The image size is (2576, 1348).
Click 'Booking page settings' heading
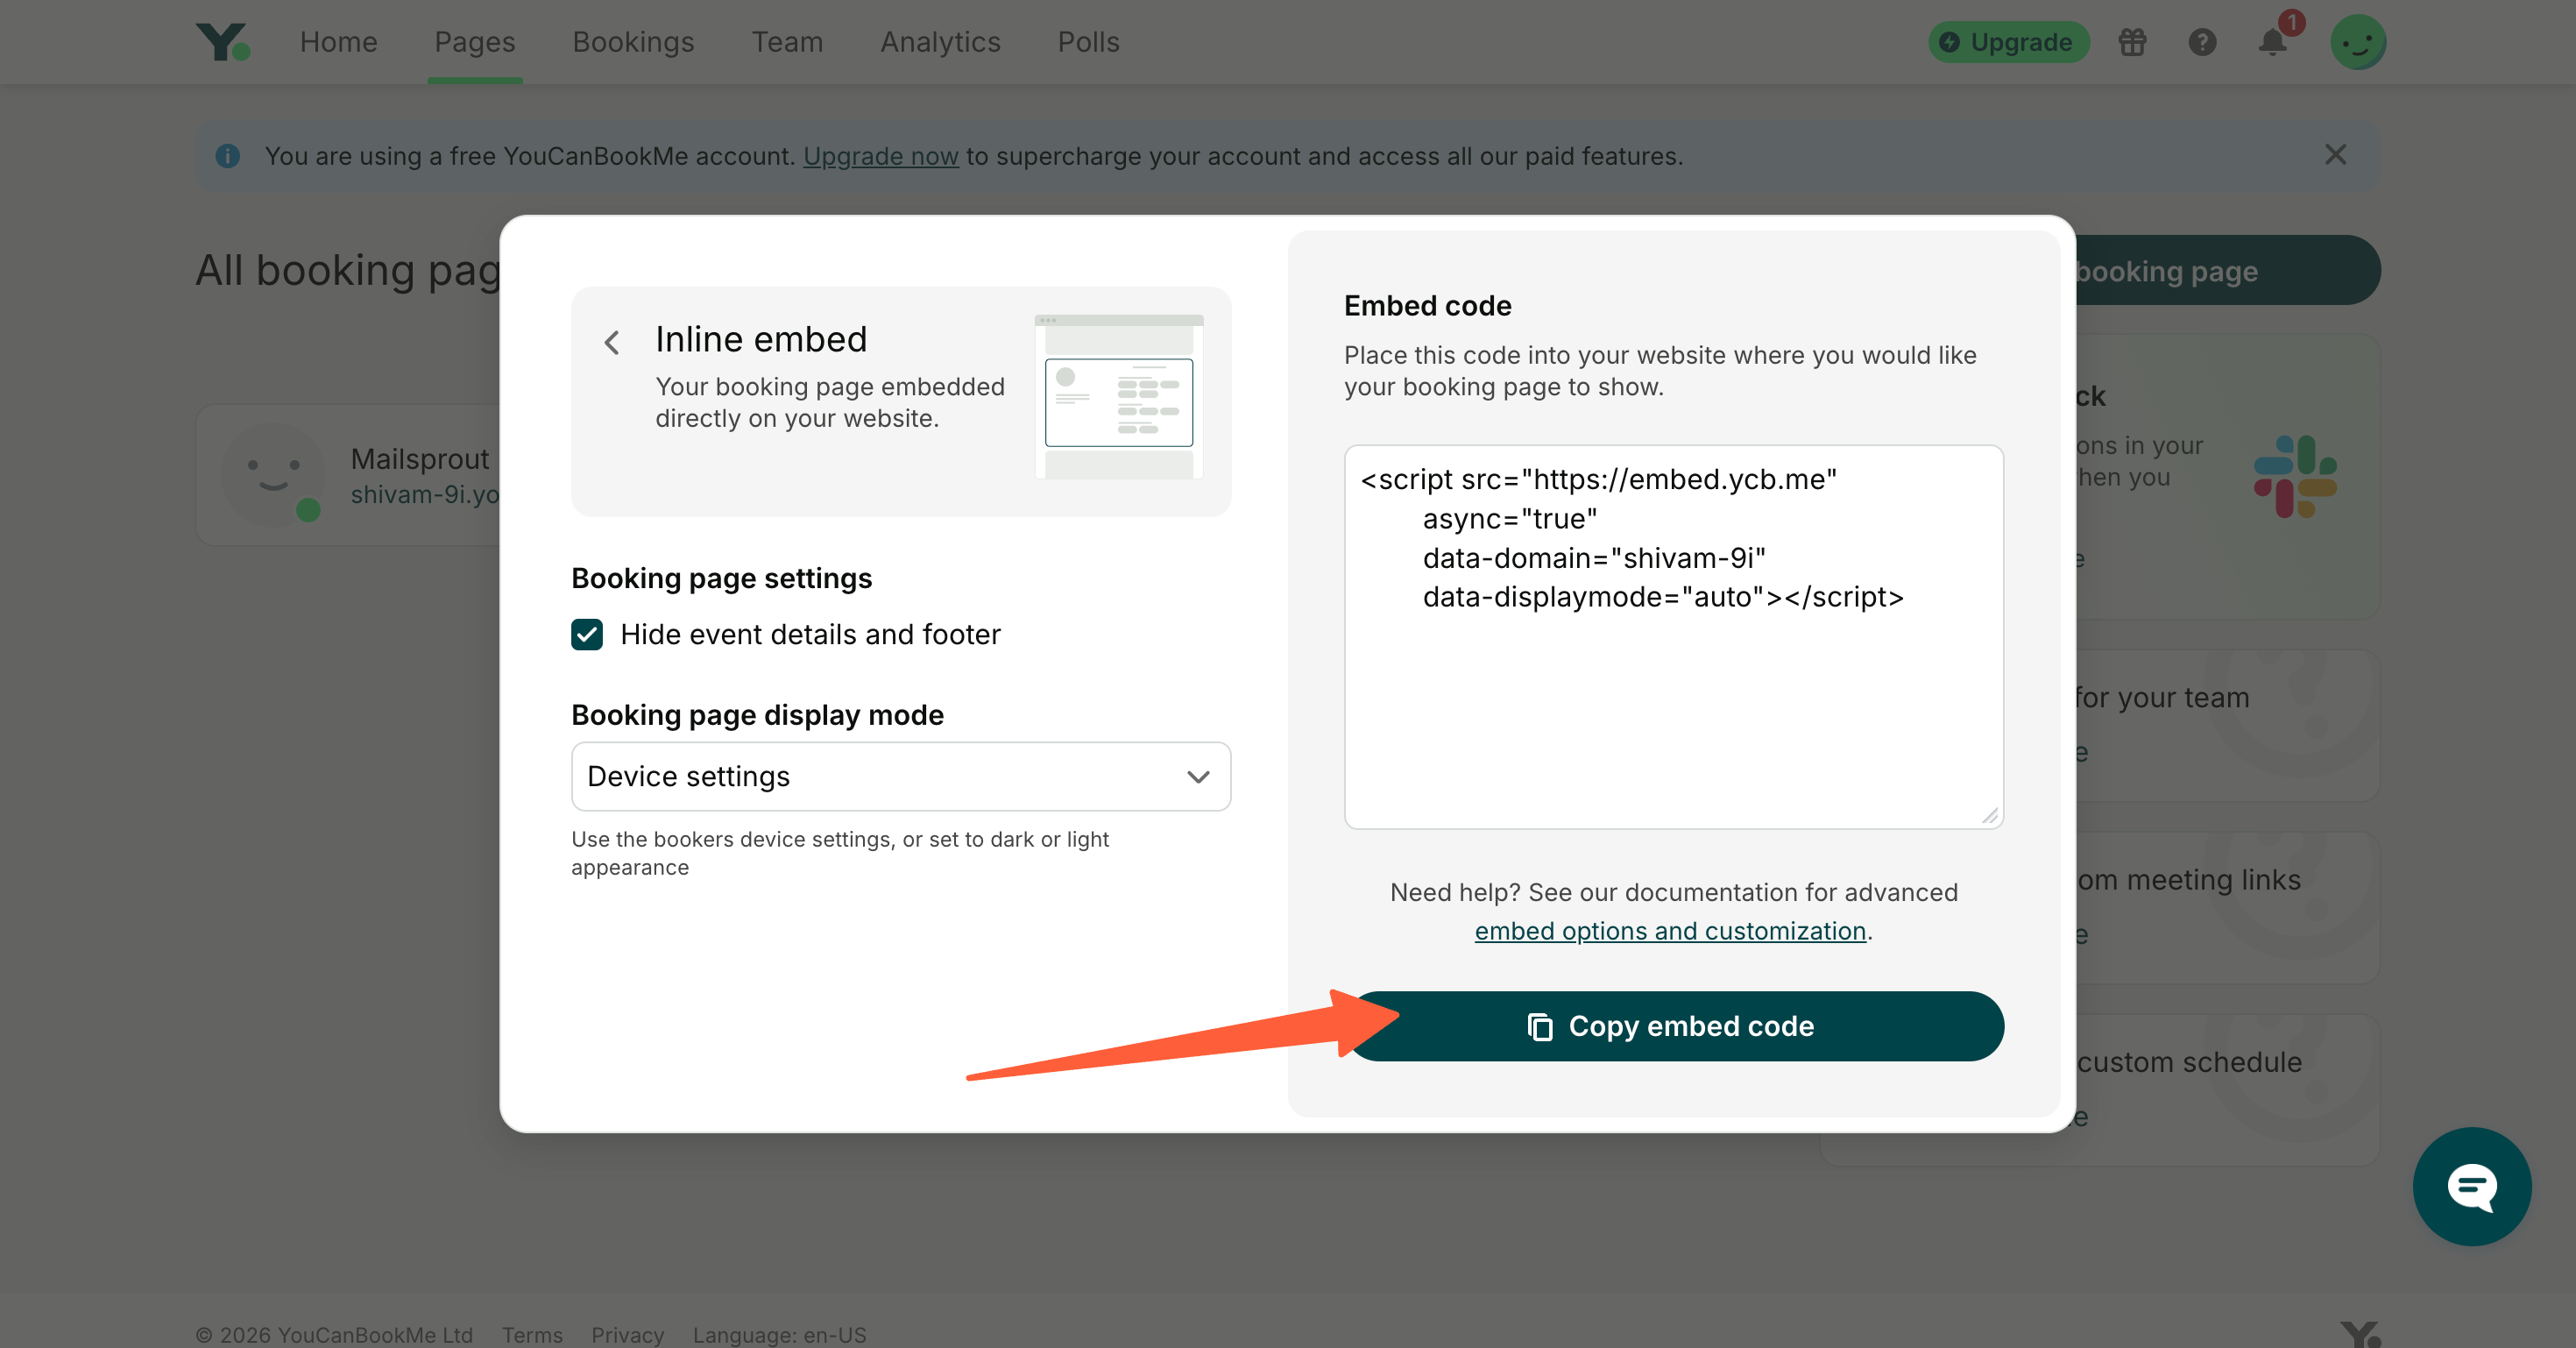[x=721, y=578]
